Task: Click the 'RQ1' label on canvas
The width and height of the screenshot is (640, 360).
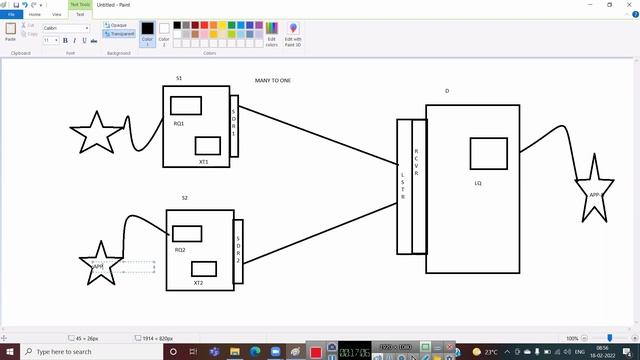Action: point(179,123)
